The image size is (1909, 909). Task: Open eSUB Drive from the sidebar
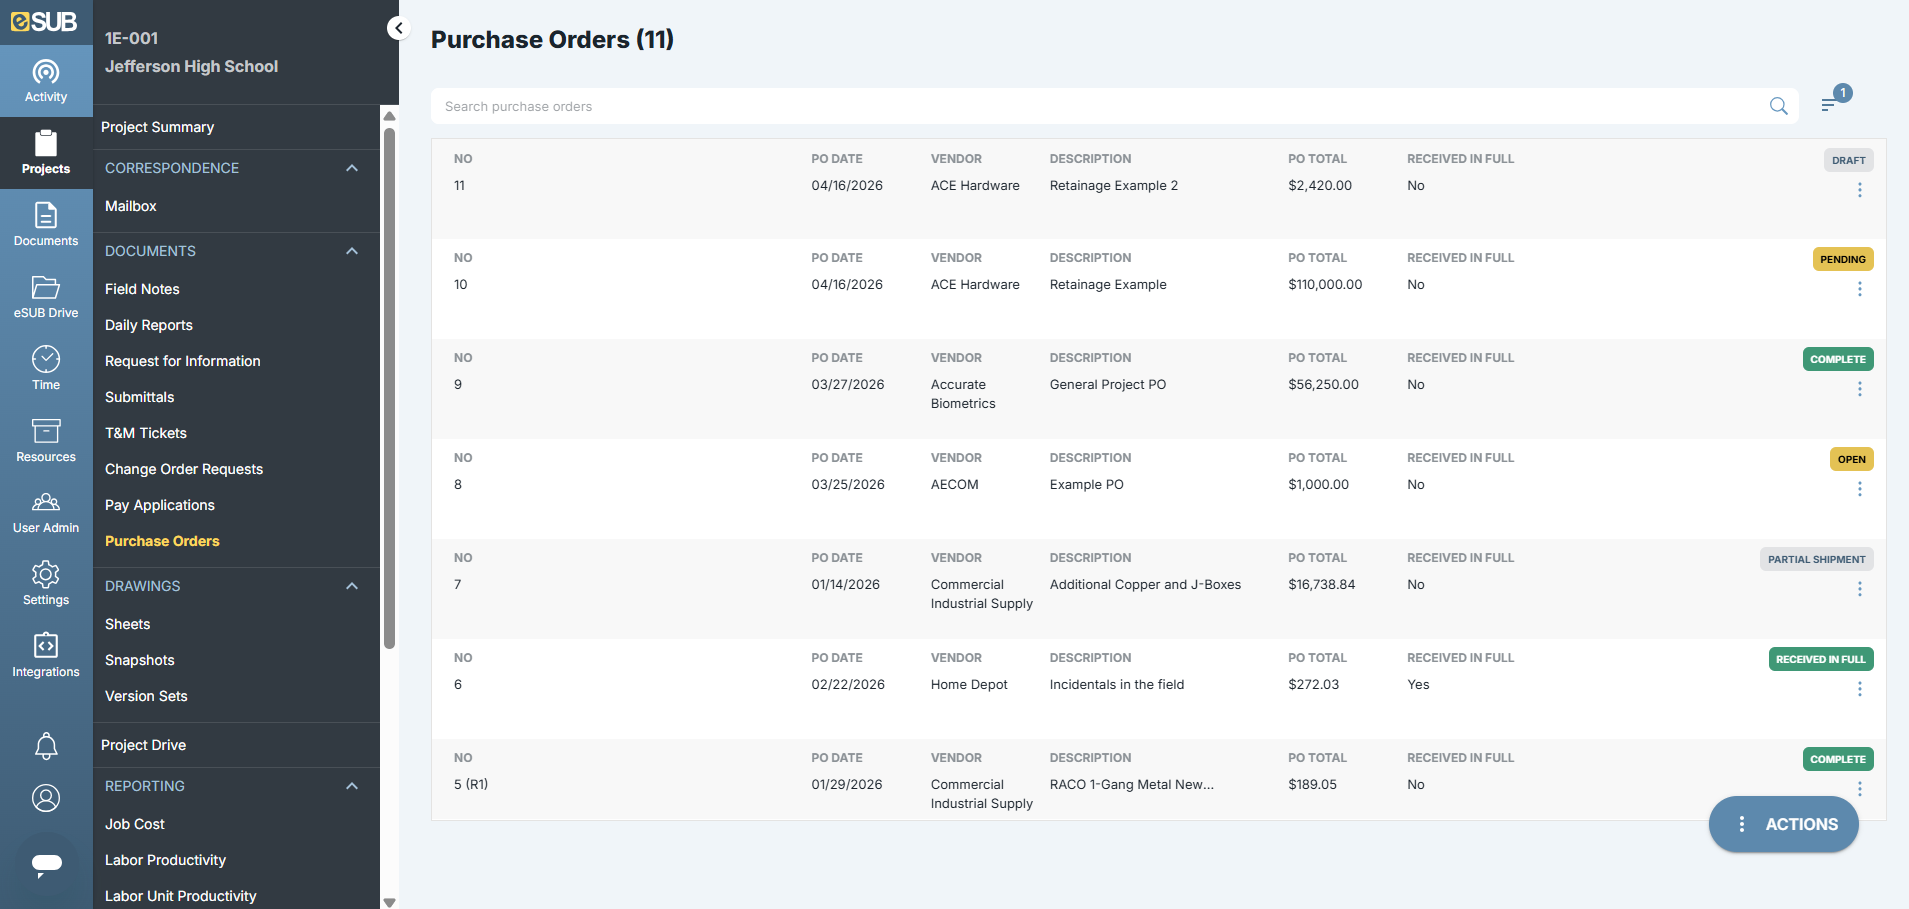(46, 296)
